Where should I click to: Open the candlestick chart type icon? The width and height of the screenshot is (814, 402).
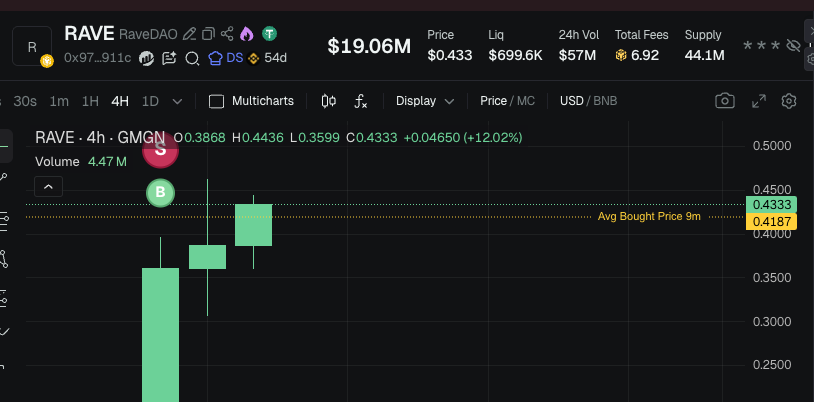click(329, 101)
